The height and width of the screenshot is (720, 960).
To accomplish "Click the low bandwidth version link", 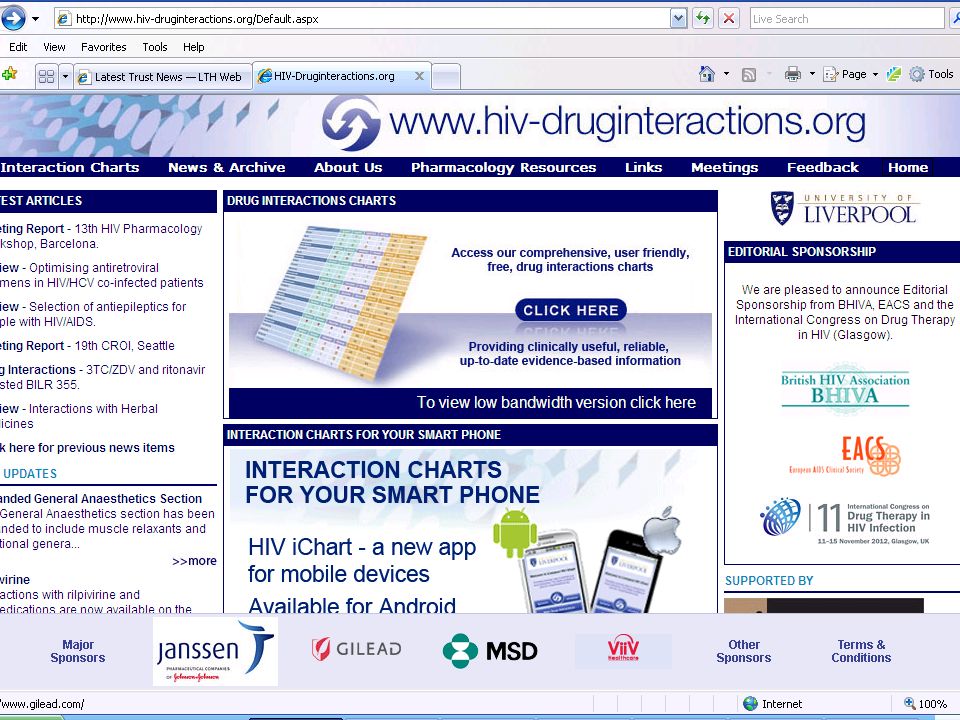I will [556, 402].
